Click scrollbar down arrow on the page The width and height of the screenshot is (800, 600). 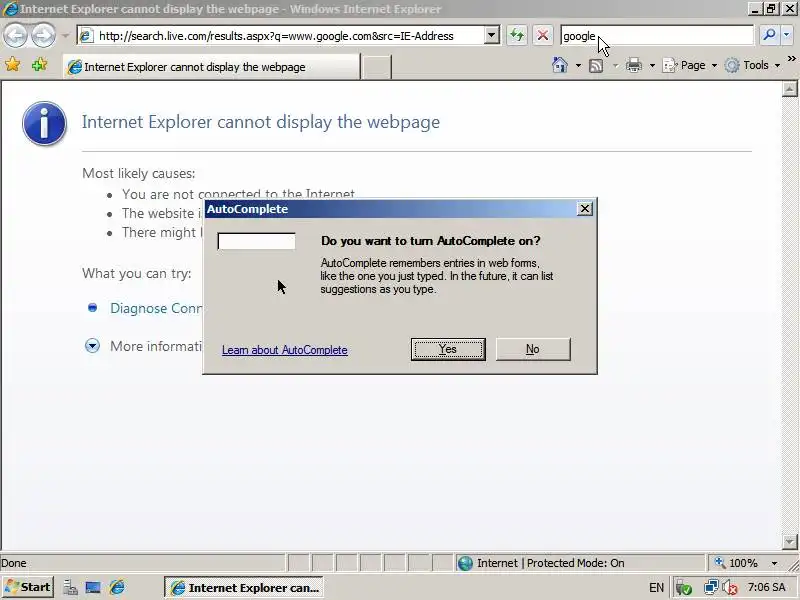pyautogui.click(x=789, y=542)
